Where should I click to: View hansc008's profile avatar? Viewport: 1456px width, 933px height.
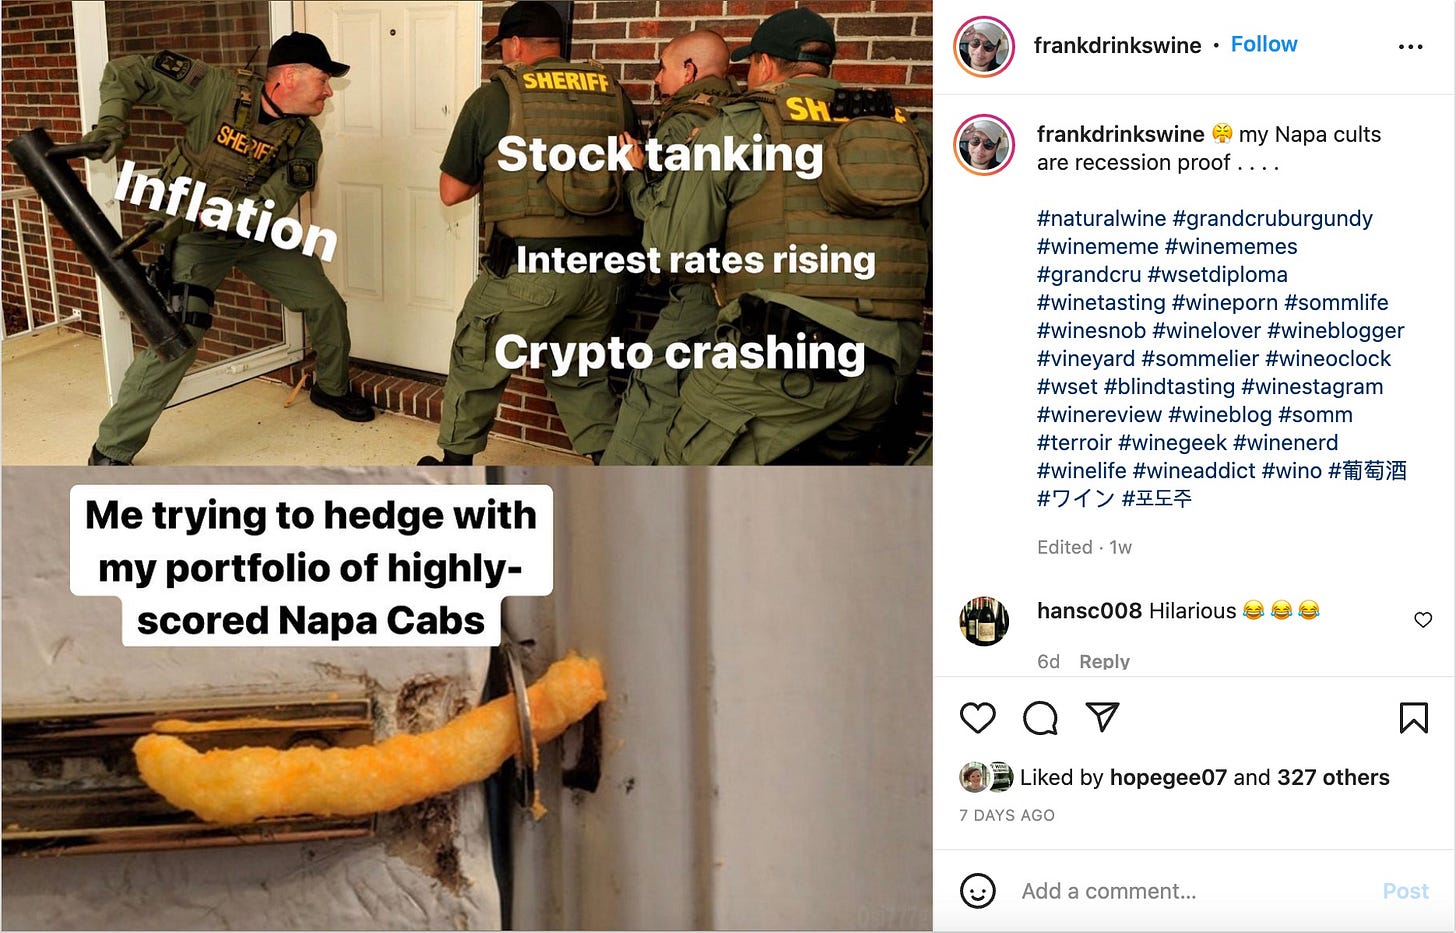click(x=984, y=621)
